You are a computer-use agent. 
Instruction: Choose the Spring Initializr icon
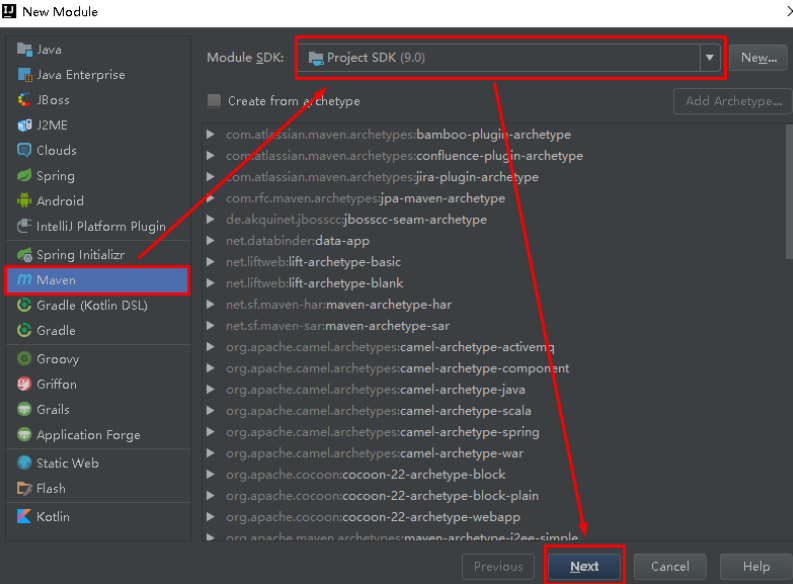(x=24, y=255)
